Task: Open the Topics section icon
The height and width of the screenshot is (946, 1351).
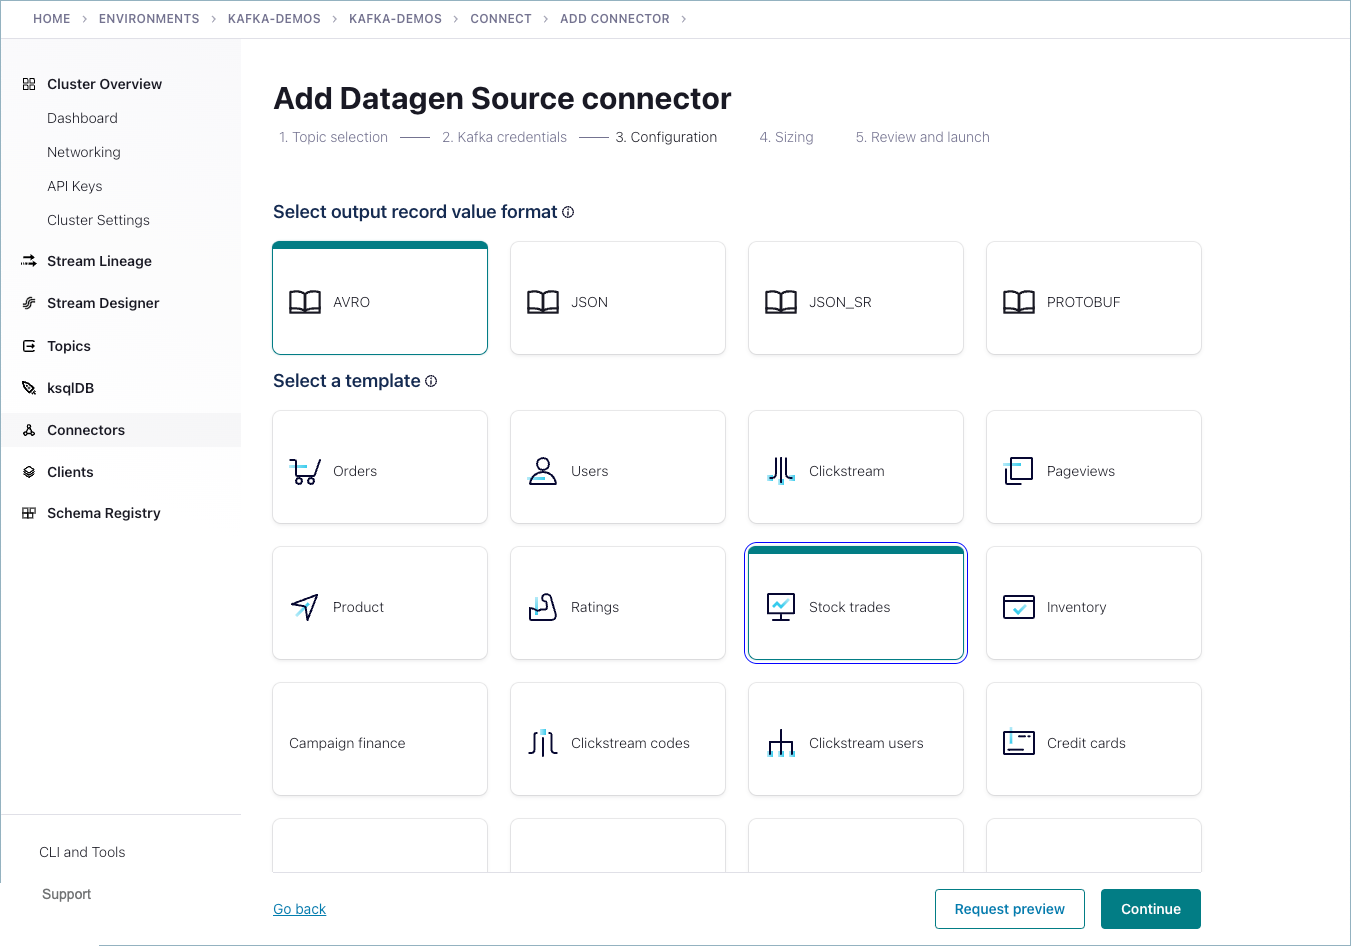Action: 28,345
